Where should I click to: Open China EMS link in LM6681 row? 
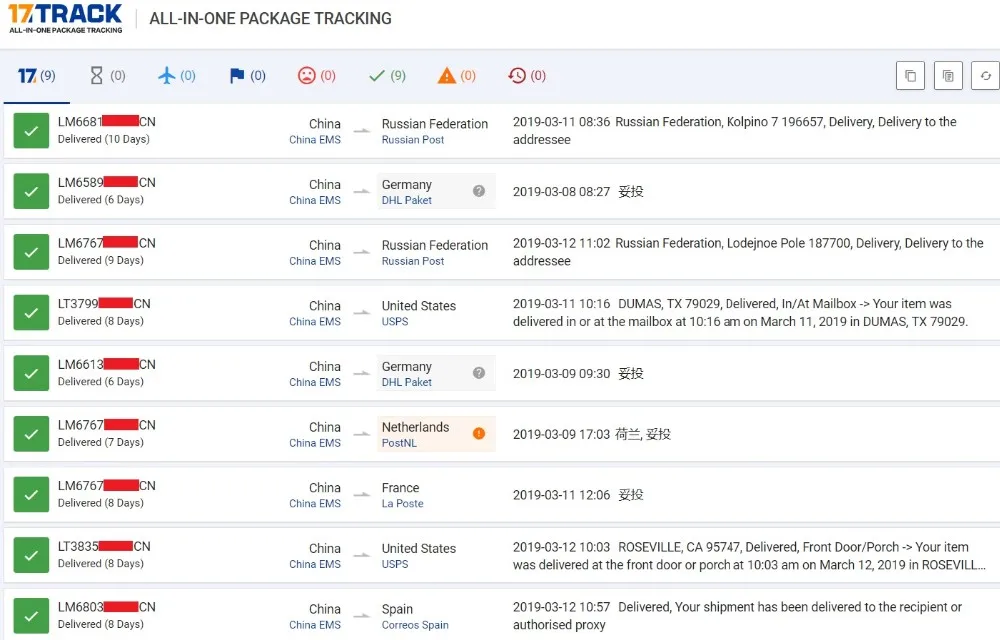[x=315, y=140]
